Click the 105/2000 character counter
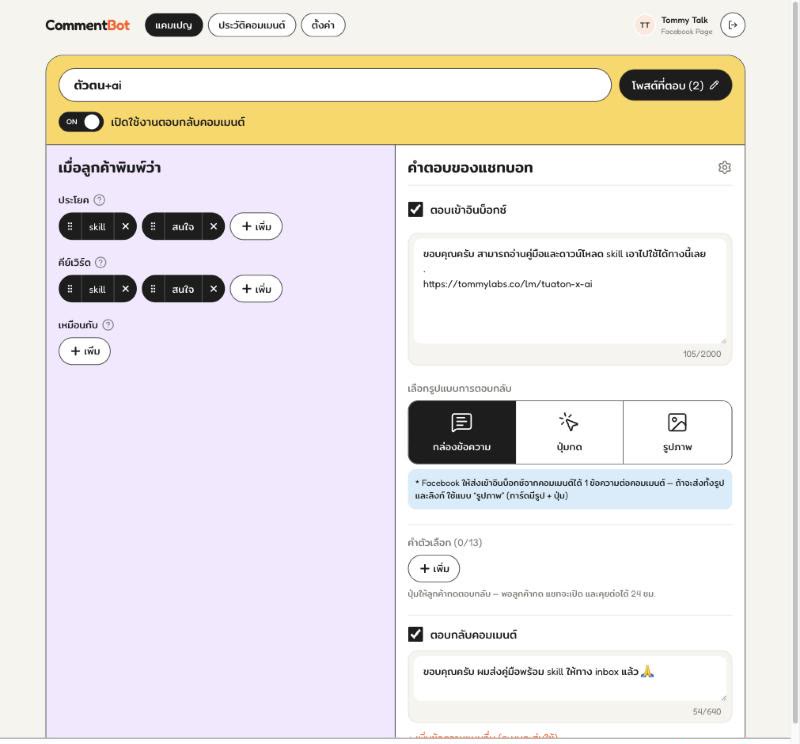The height and width of the screenshot is (744, 800). pos(702,354)
